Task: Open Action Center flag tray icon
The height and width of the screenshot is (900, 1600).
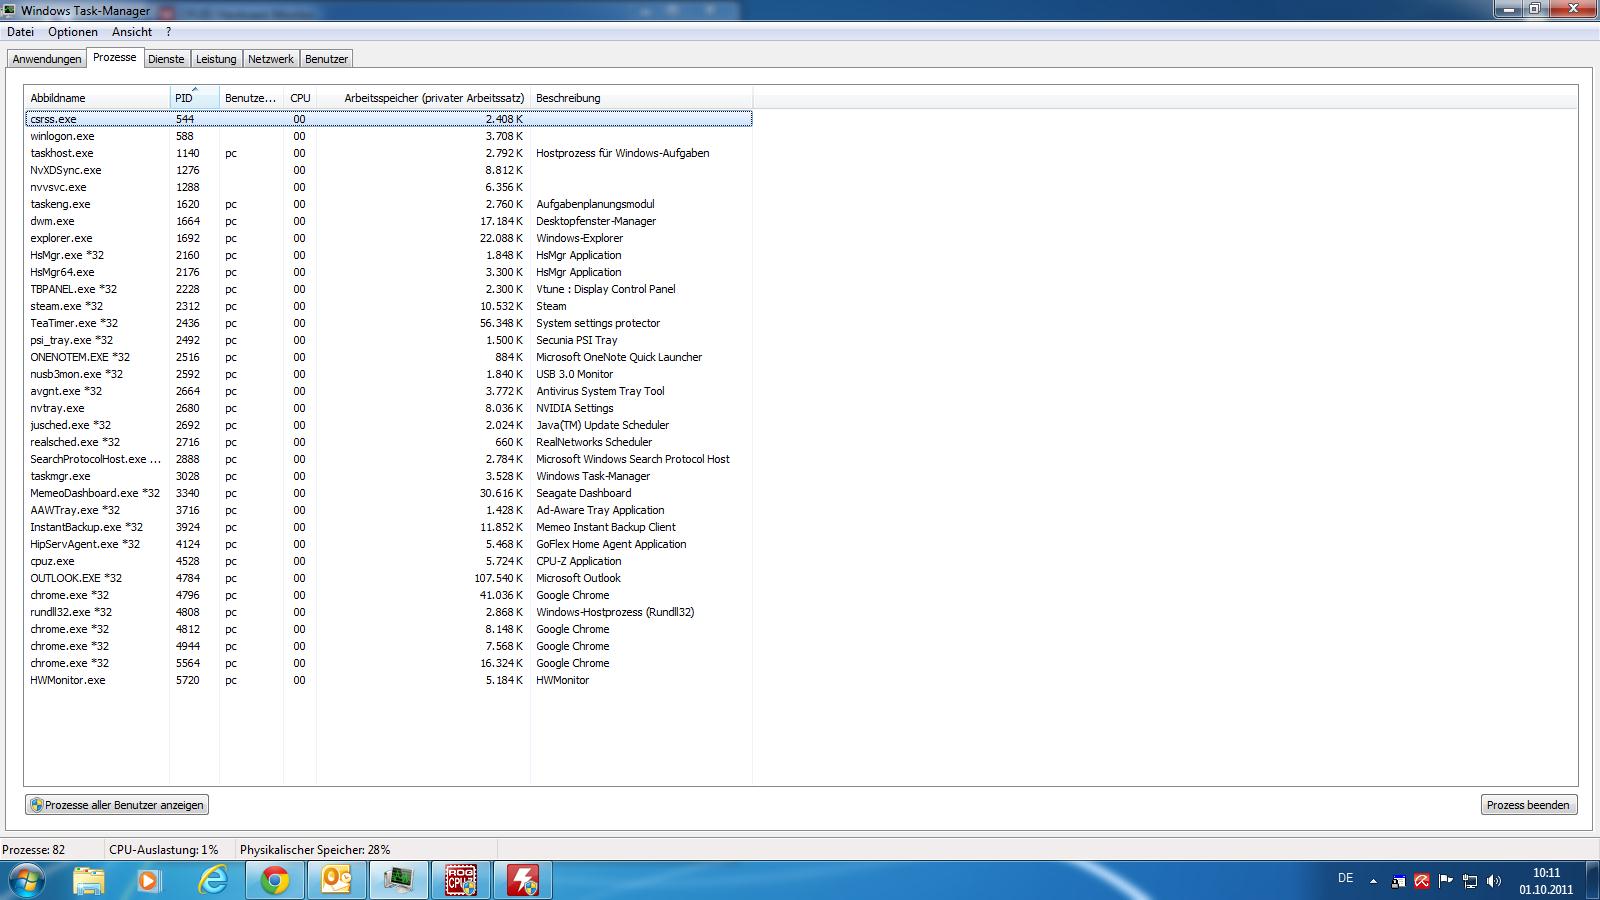Action: pyautogui.click(x=1445, y=881)
